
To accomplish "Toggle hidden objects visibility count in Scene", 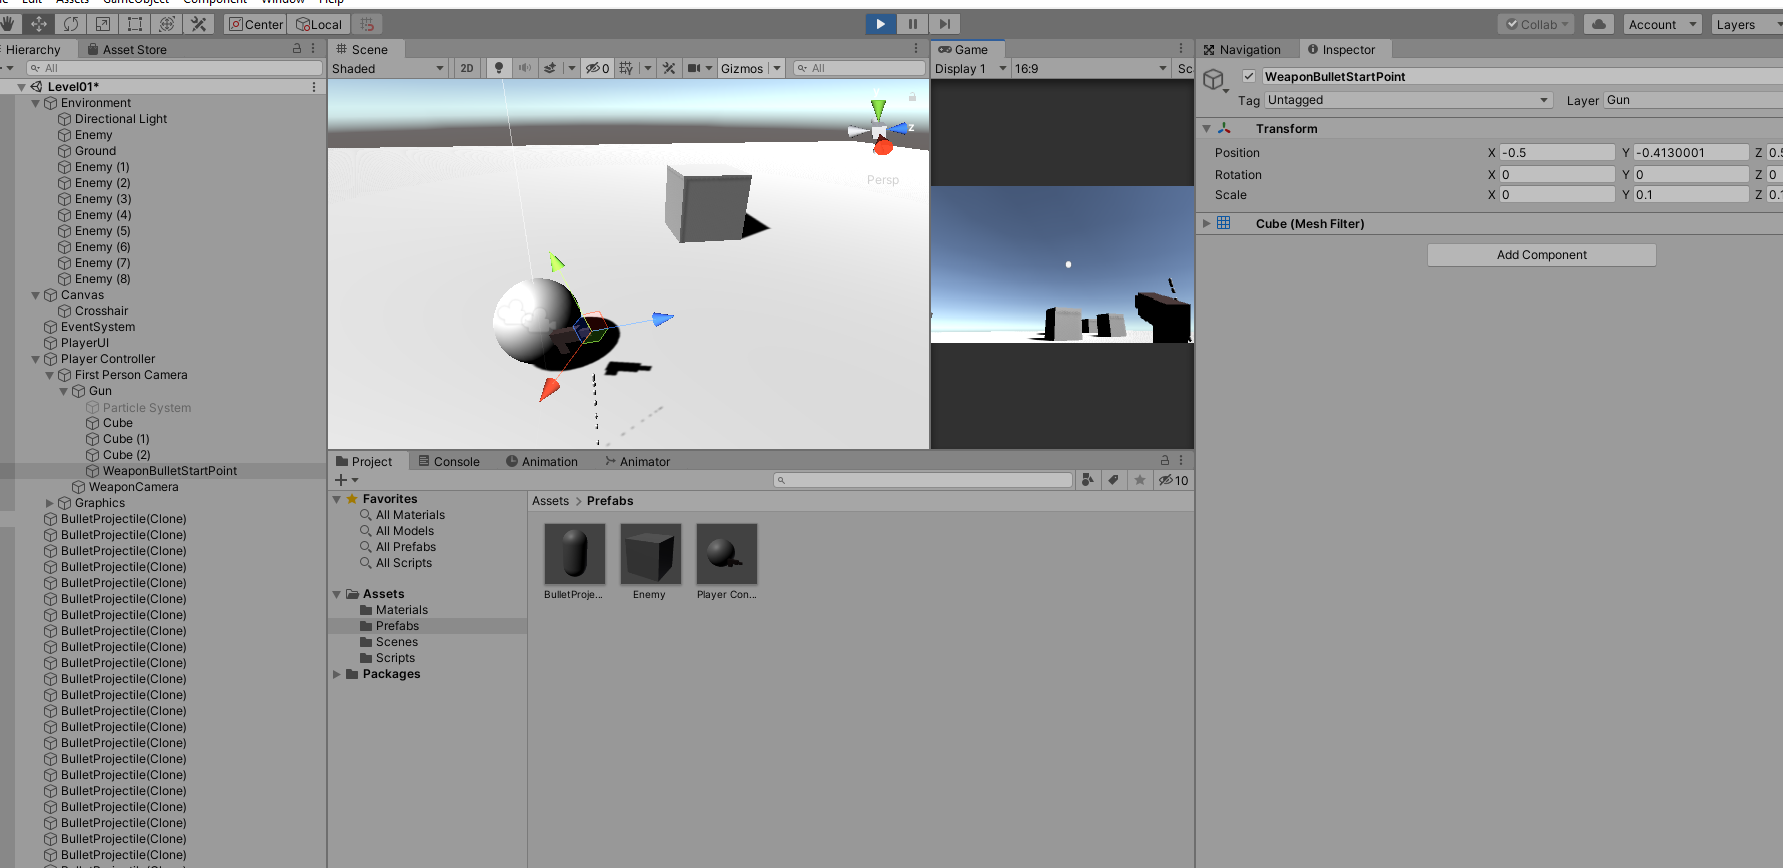I will coord(598,68).
